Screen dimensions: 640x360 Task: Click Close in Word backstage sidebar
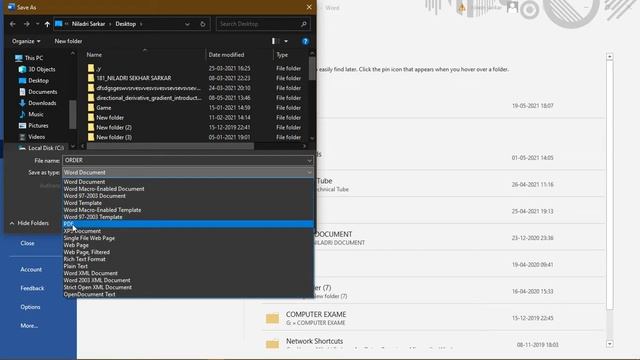[x=27, y=243]
